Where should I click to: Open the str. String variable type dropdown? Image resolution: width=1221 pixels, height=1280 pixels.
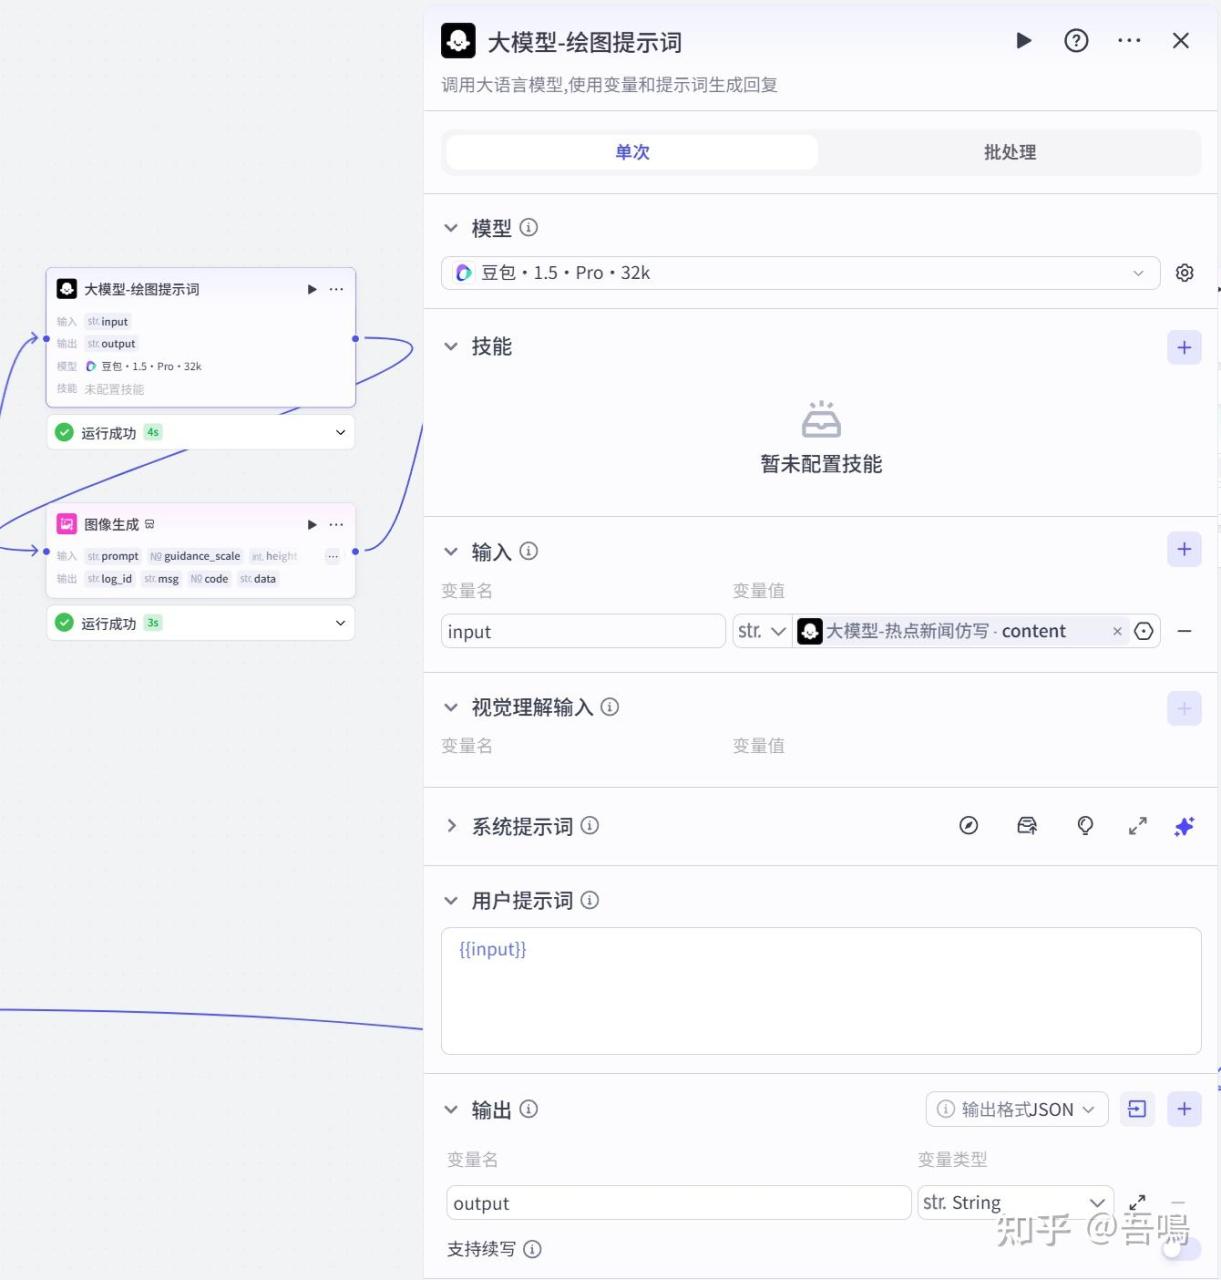(1014, 1203)
